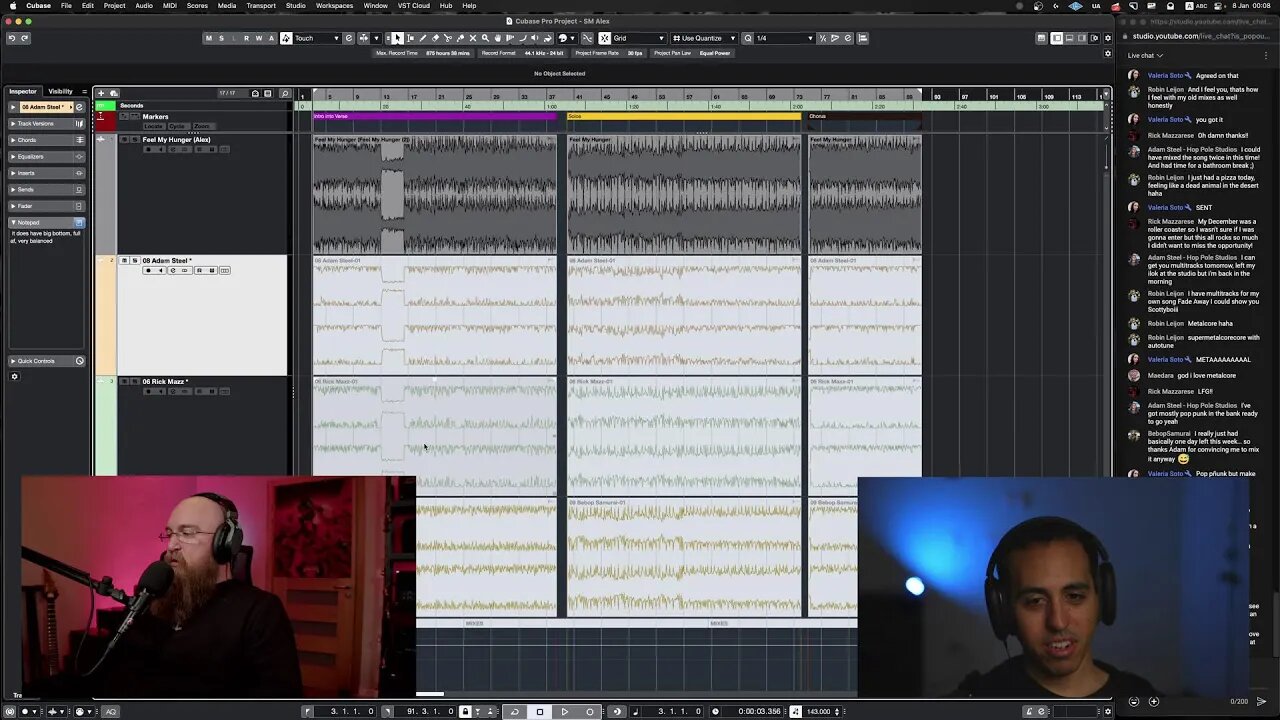Click the Record transport button
Screen dimensions: 1280x720
coord(589,712)
